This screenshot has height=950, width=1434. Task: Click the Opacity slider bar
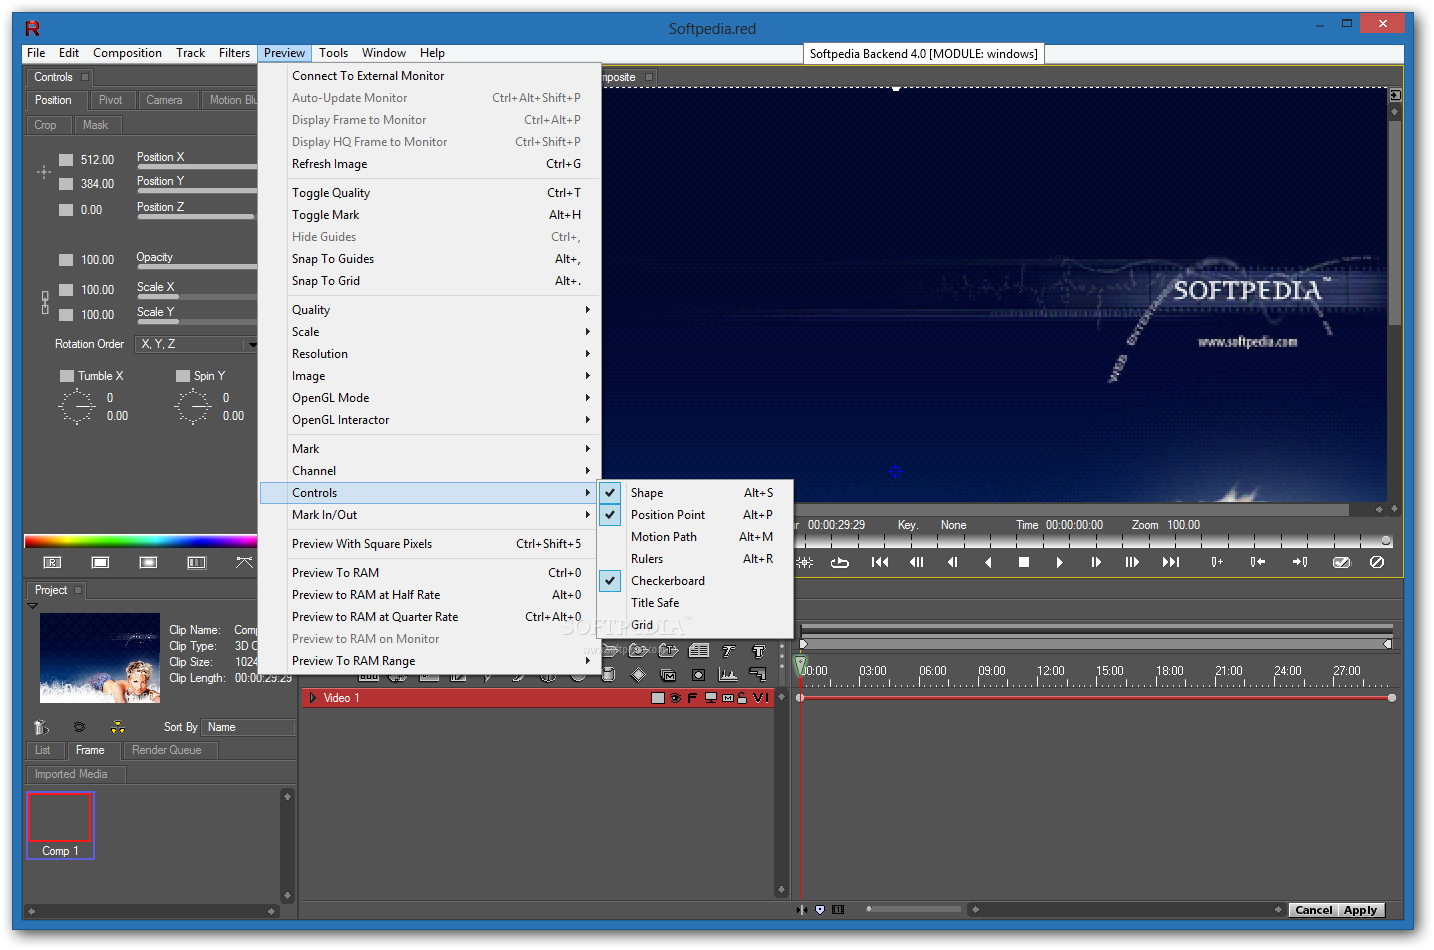coord(197,266)
